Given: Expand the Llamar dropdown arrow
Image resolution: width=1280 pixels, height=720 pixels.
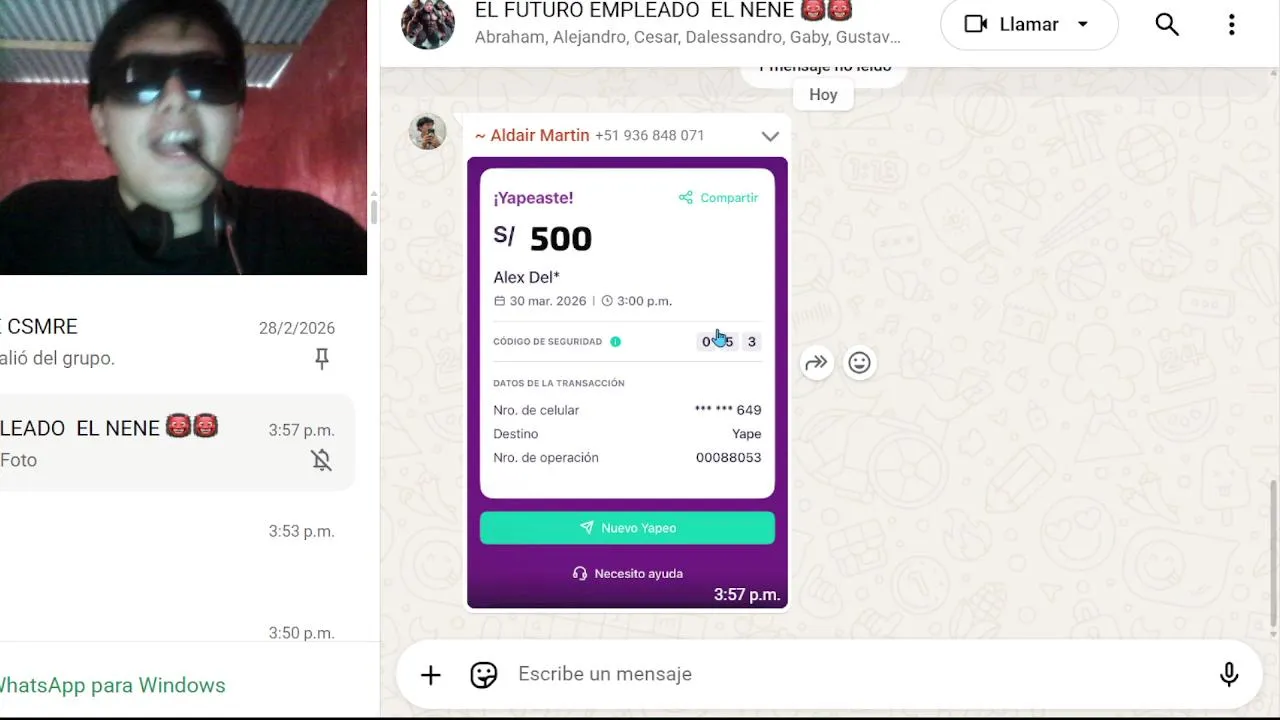Looking at the screenshot, I should point(1083,24).
